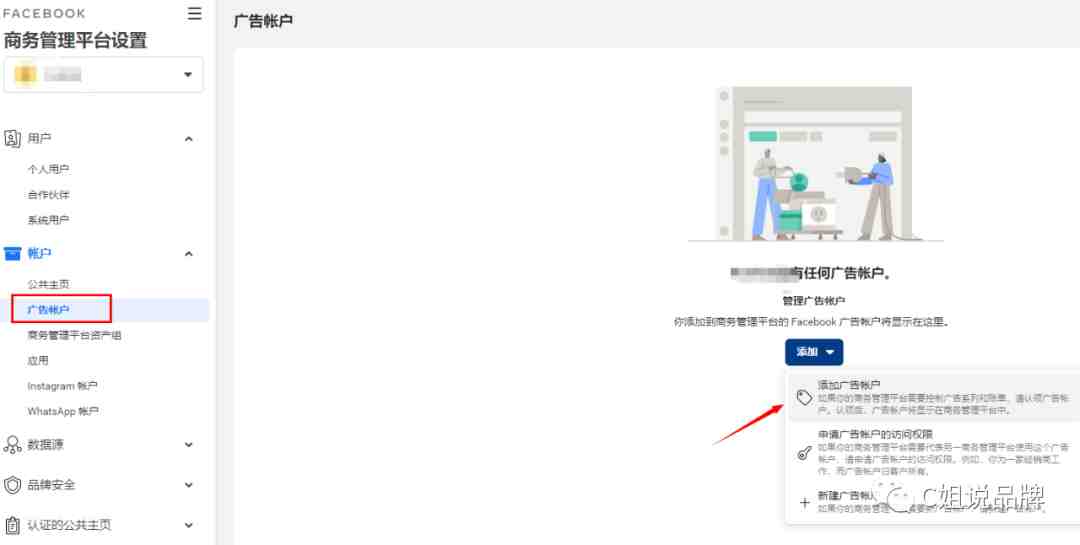Expand the 数据源 section chevron

coord(189,445)
